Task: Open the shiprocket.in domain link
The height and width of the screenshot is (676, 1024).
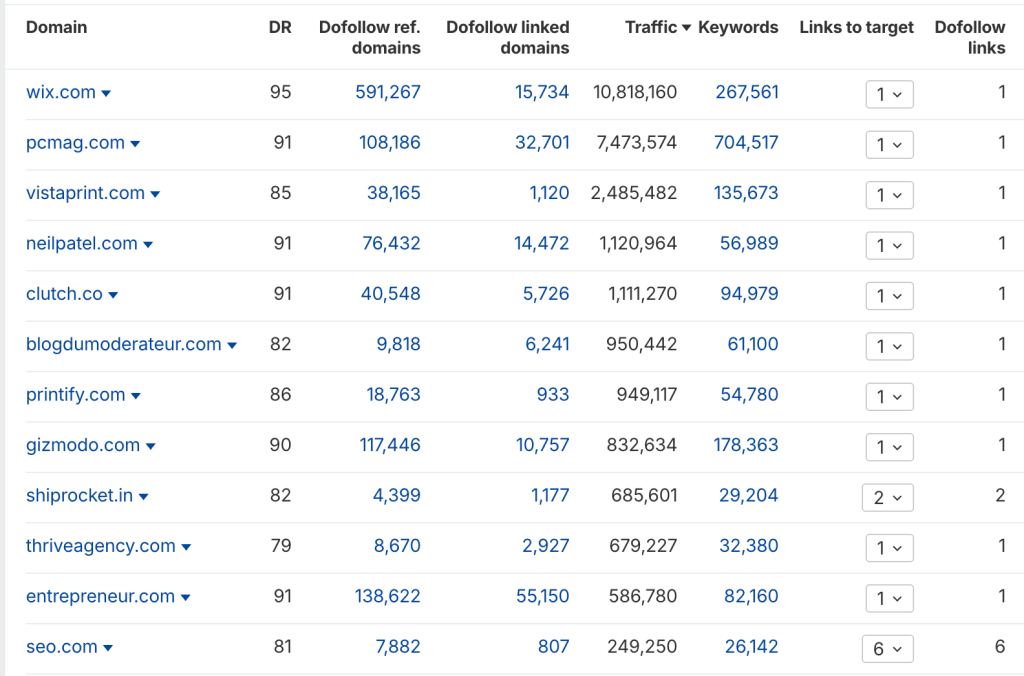Action: pos(80,495)
